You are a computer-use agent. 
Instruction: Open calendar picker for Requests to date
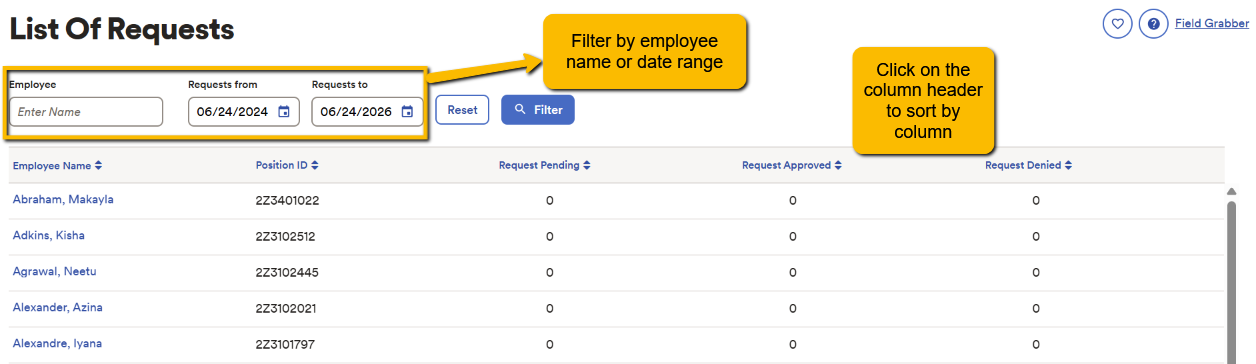[x=407, y=112]
